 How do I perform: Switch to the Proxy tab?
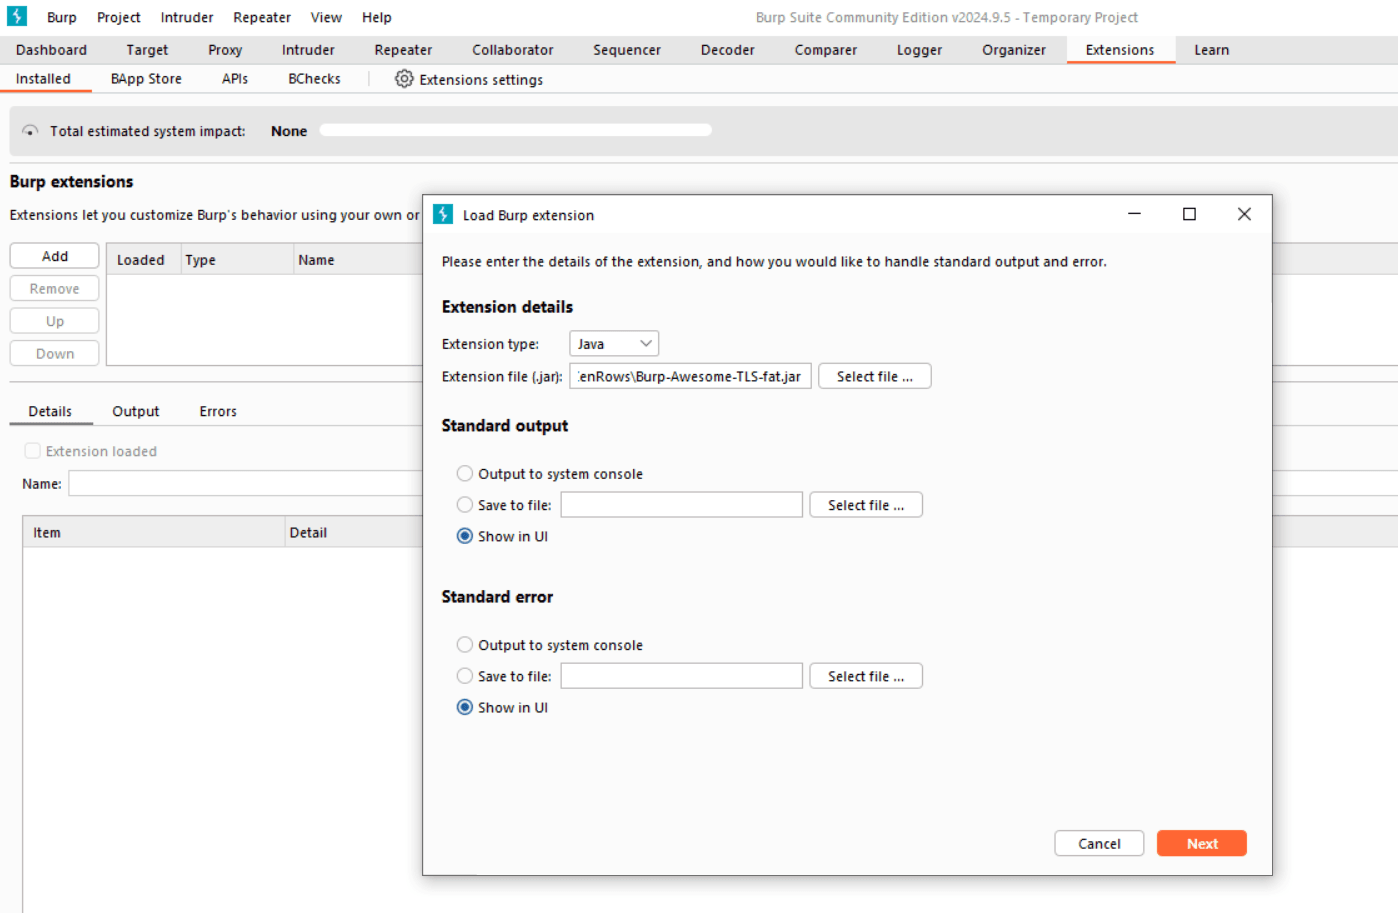(225, 50)
